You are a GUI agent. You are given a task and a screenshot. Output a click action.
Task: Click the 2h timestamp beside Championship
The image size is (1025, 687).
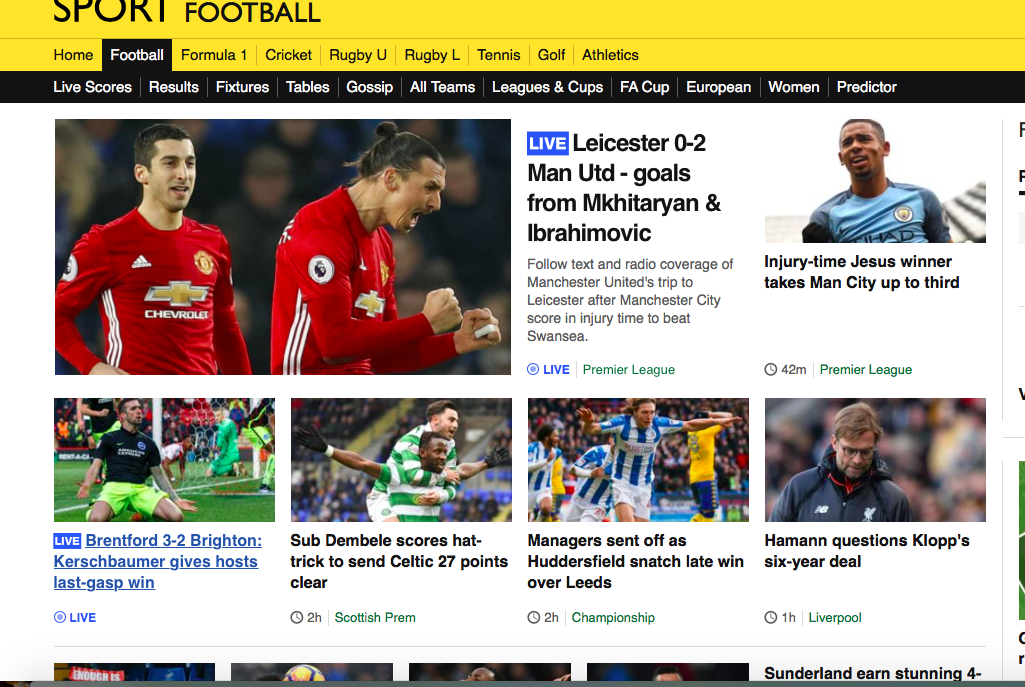(x=552, y=618)
